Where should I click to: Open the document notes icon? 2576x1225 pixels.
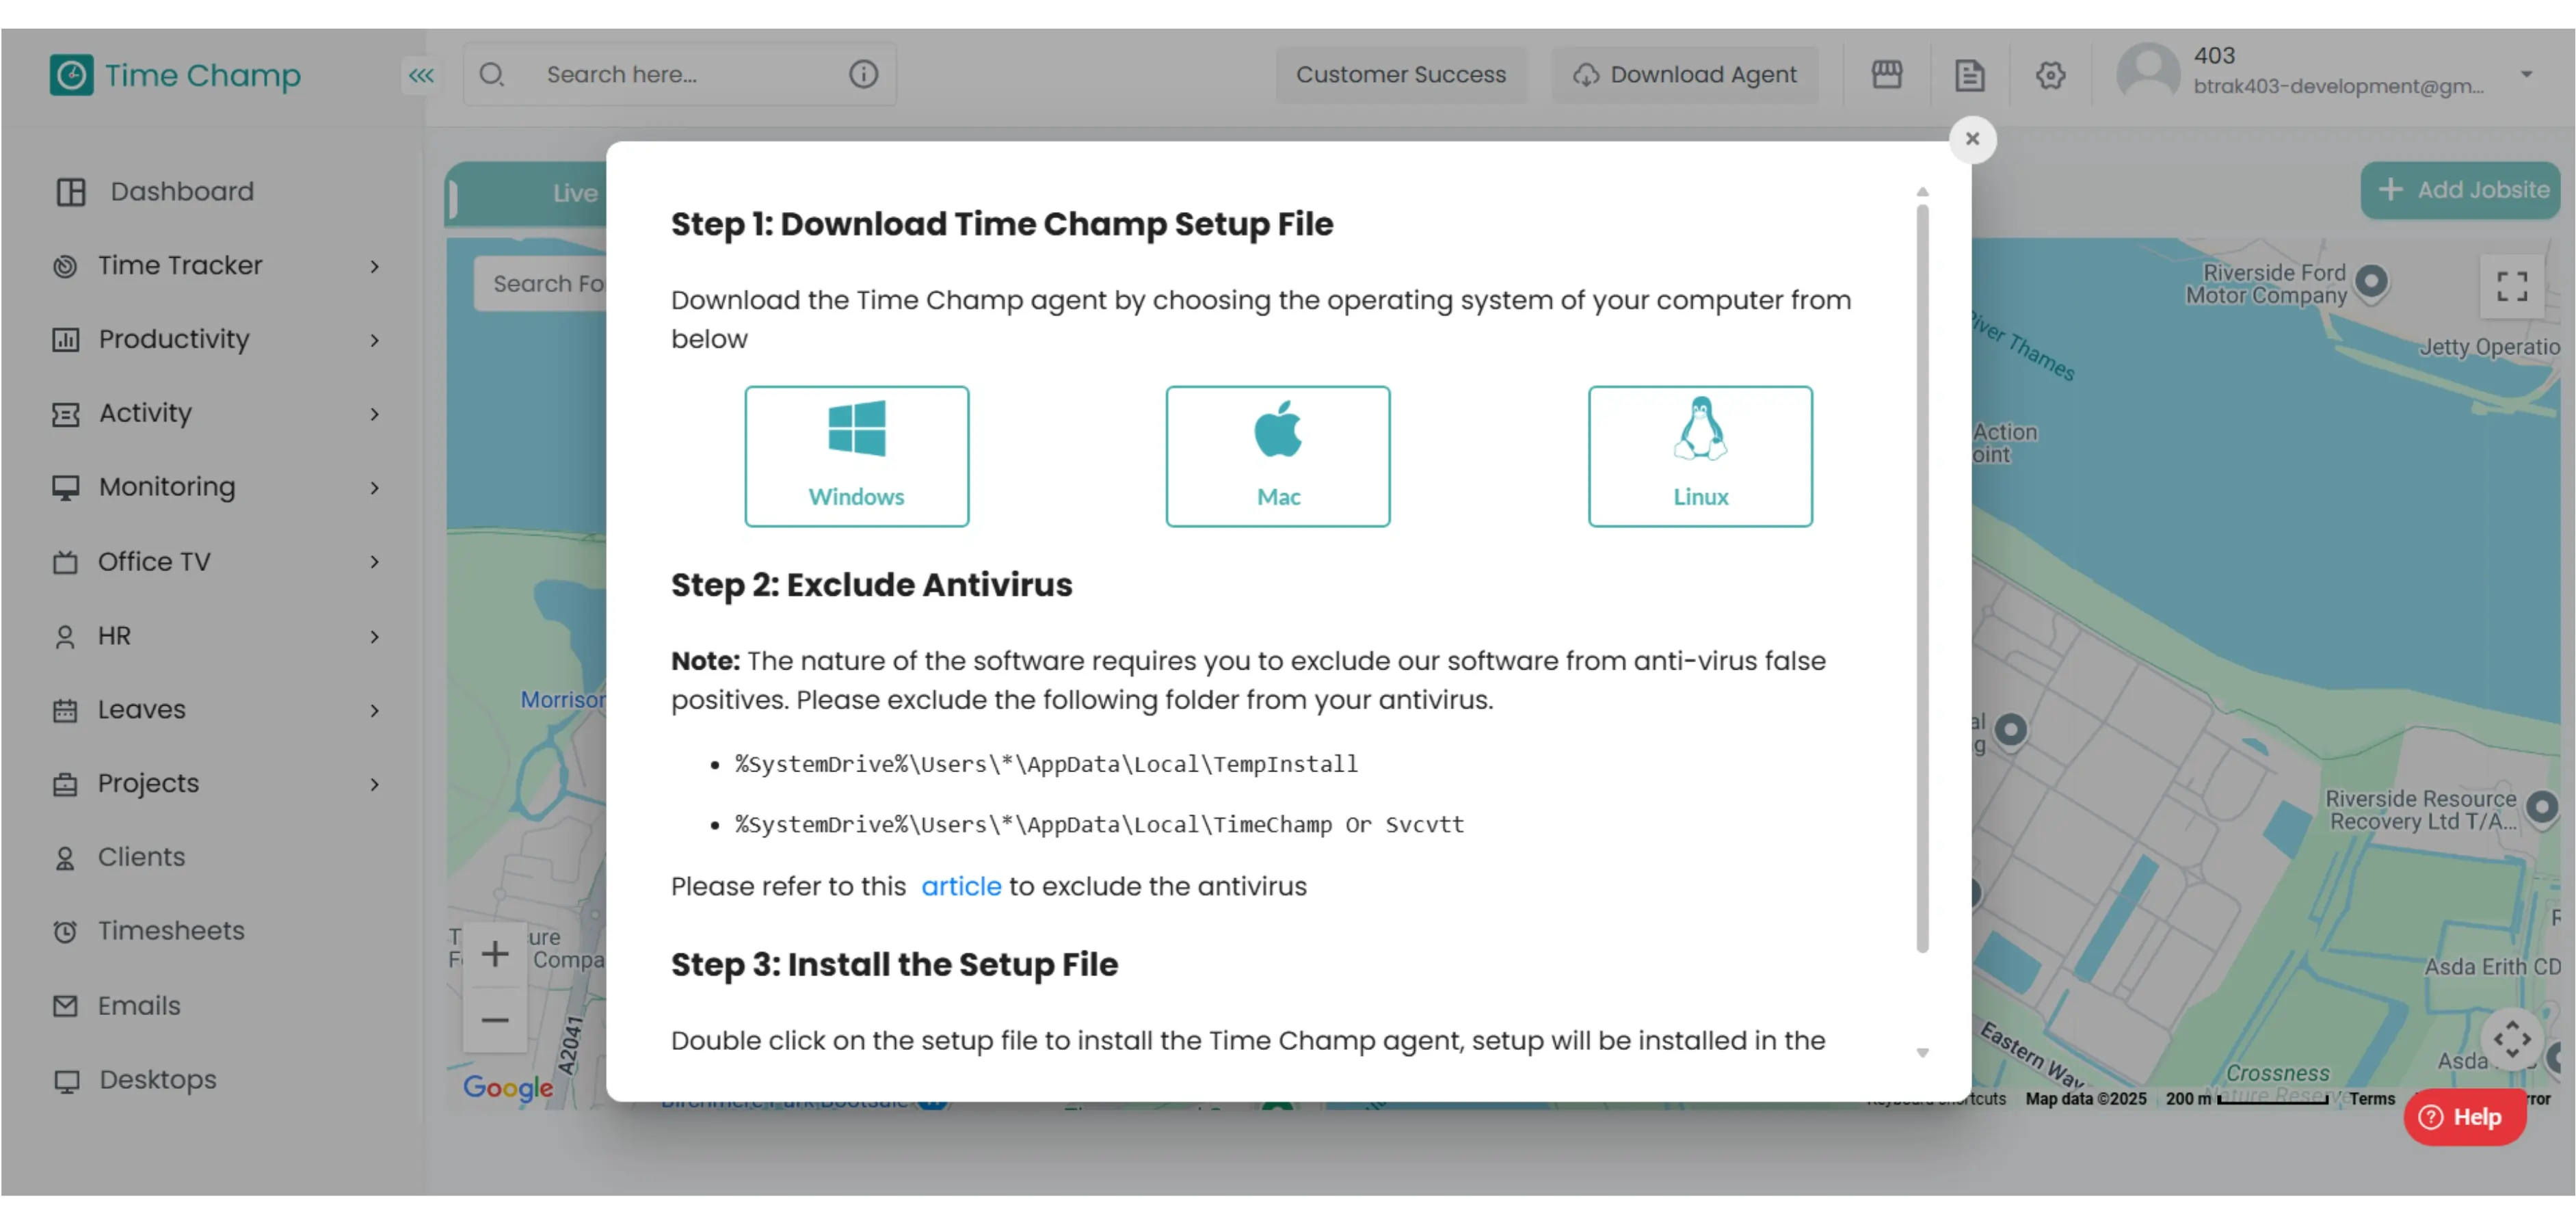pos(1969,75)
